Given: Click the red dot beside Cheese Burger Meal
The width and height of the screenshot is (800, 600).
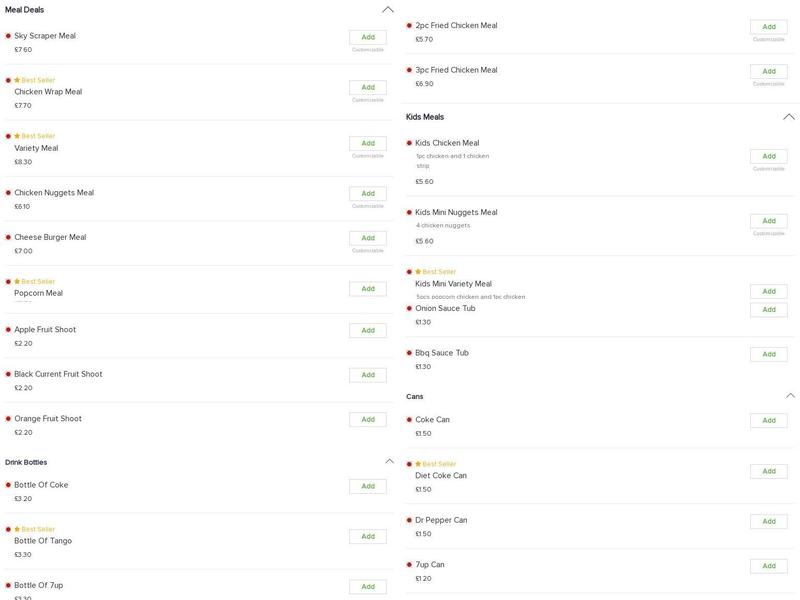Looking at the screenshot, I should click(x=8, y=238).
